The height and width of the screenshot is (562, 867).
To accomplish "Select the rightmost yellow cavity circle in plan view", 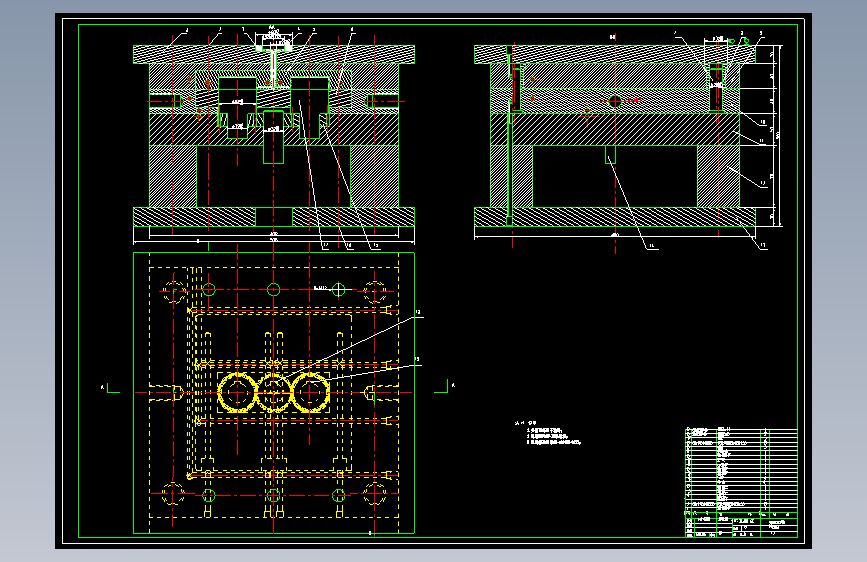I will click(310, 392).
